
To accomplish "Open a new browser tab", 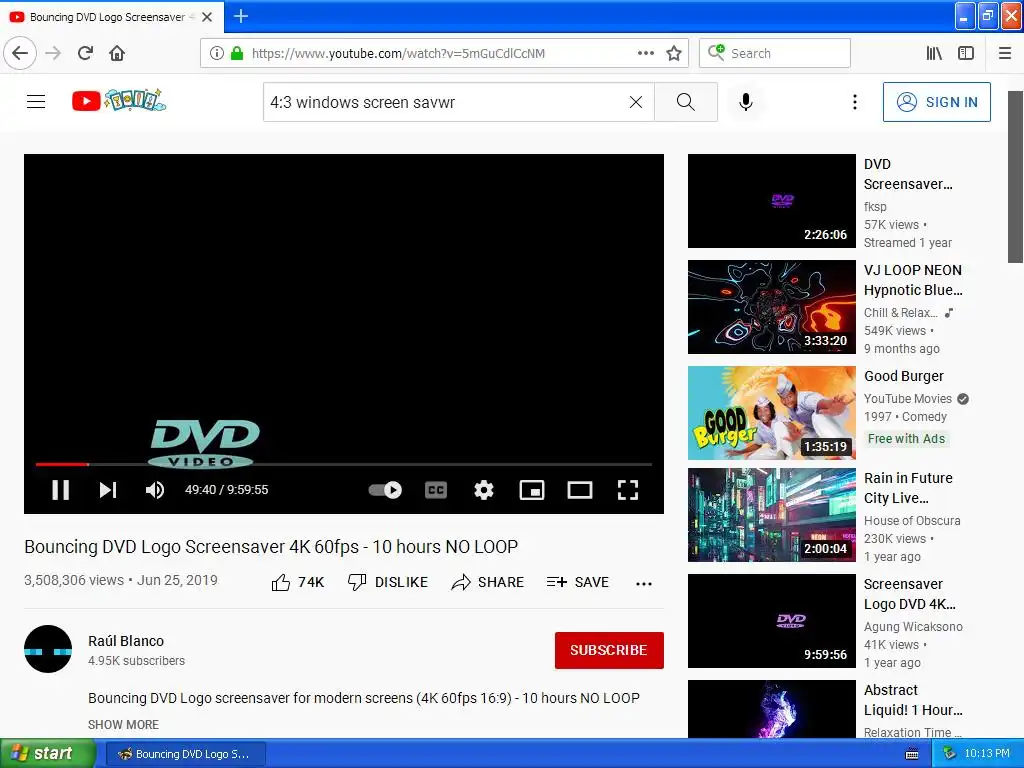I will [240, 16].
